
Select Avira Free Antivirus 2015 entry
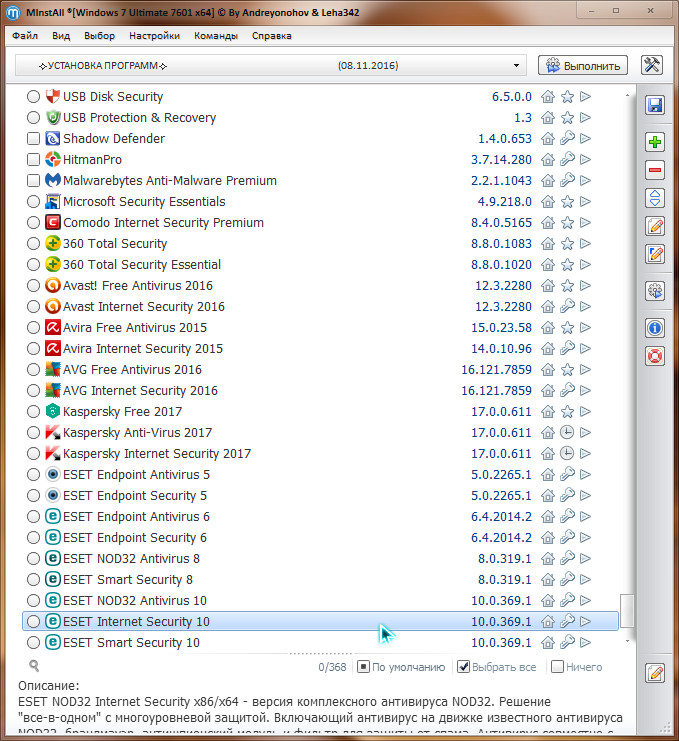(320, 327)
